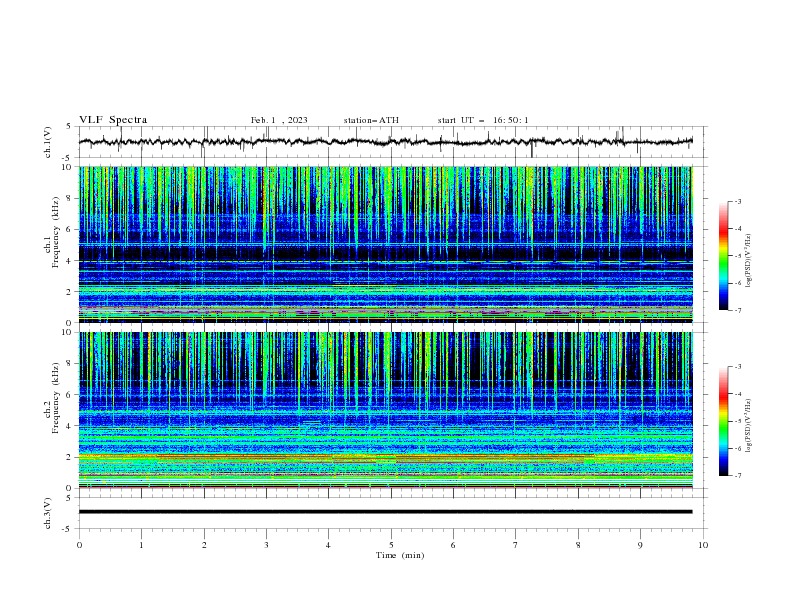Viewport: 792px width, 612px height.
Task: Click the time axis tick label "5"
Action: click(x=391, y=545)
